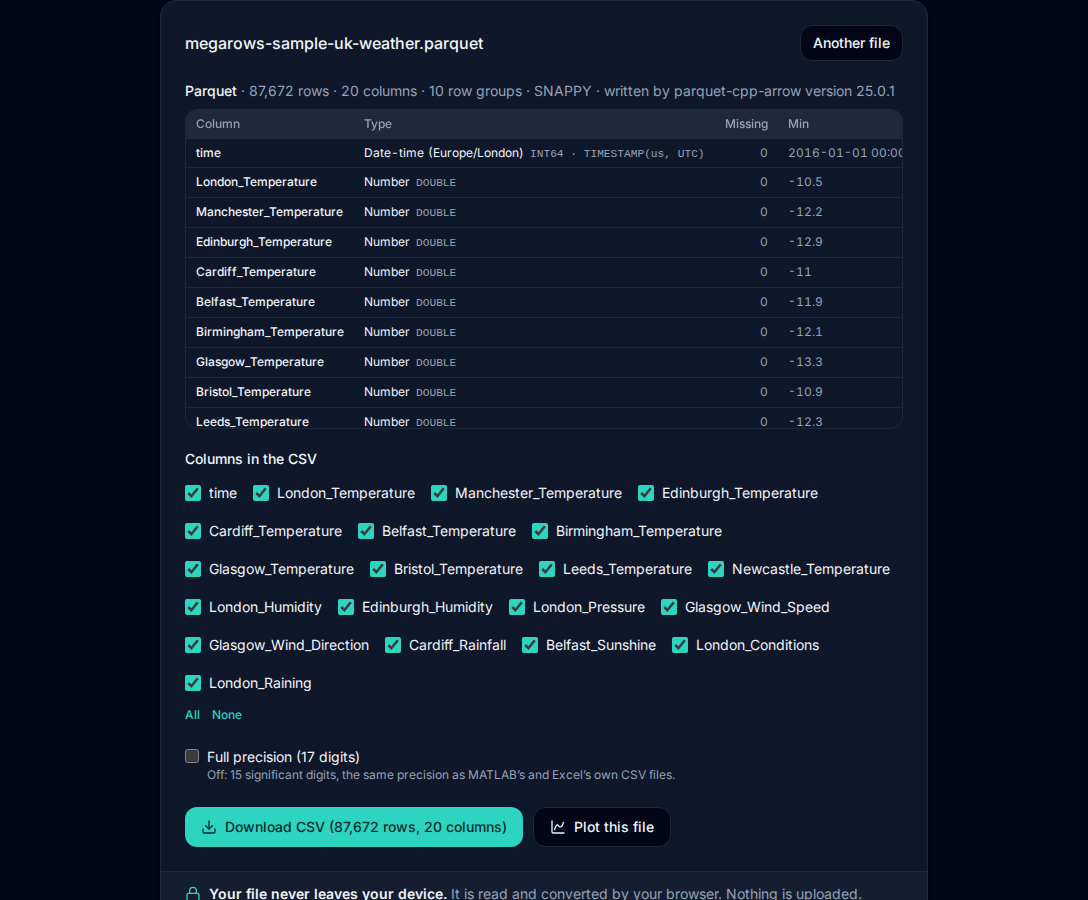This screenshot has height=900, width=1088.
Task: Toggle Manchester_Temperature checkbox
Action: [439, 493]
